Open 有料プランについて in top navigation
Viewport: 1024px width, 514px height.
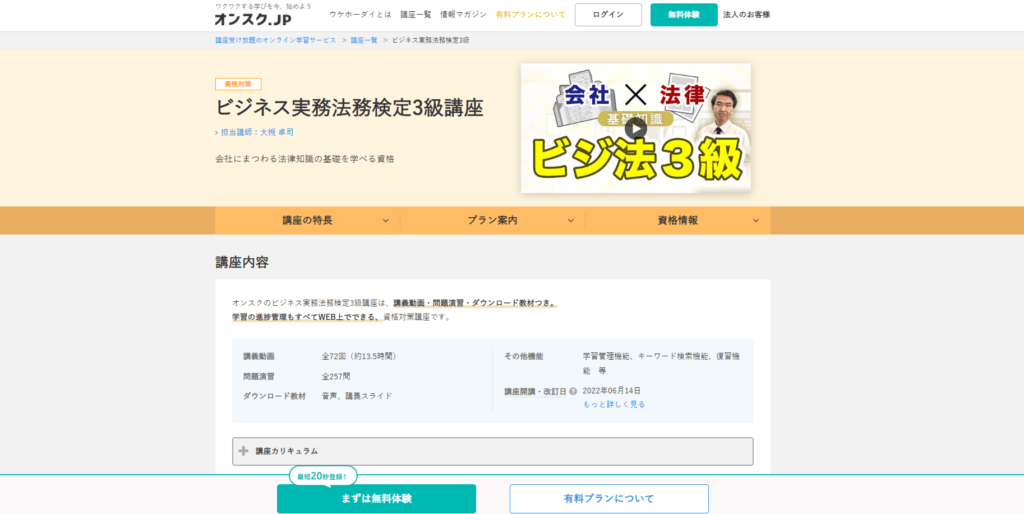tap(530, 14)
